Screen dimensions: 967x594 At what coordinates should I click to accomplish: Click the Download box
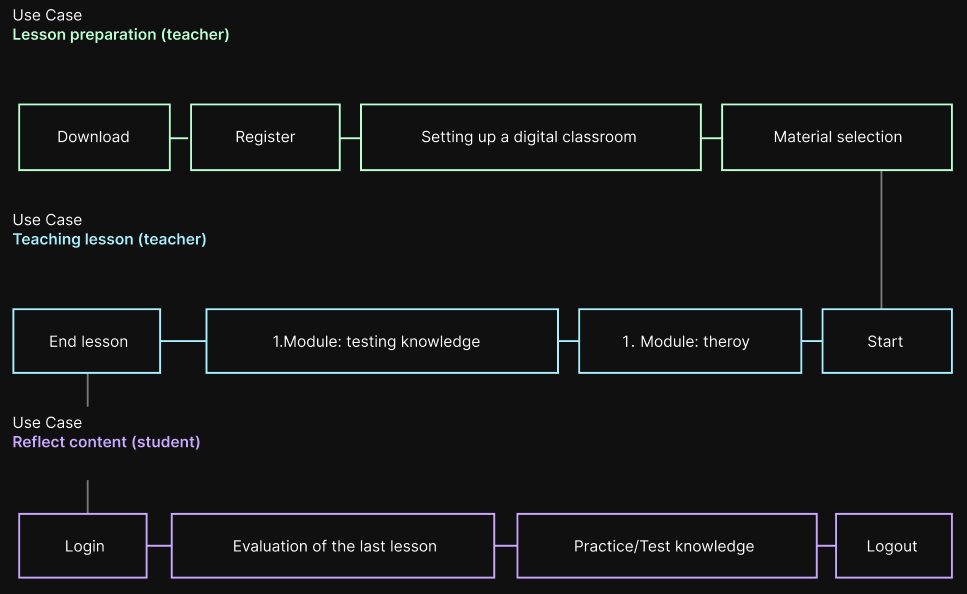click(94, 137)
